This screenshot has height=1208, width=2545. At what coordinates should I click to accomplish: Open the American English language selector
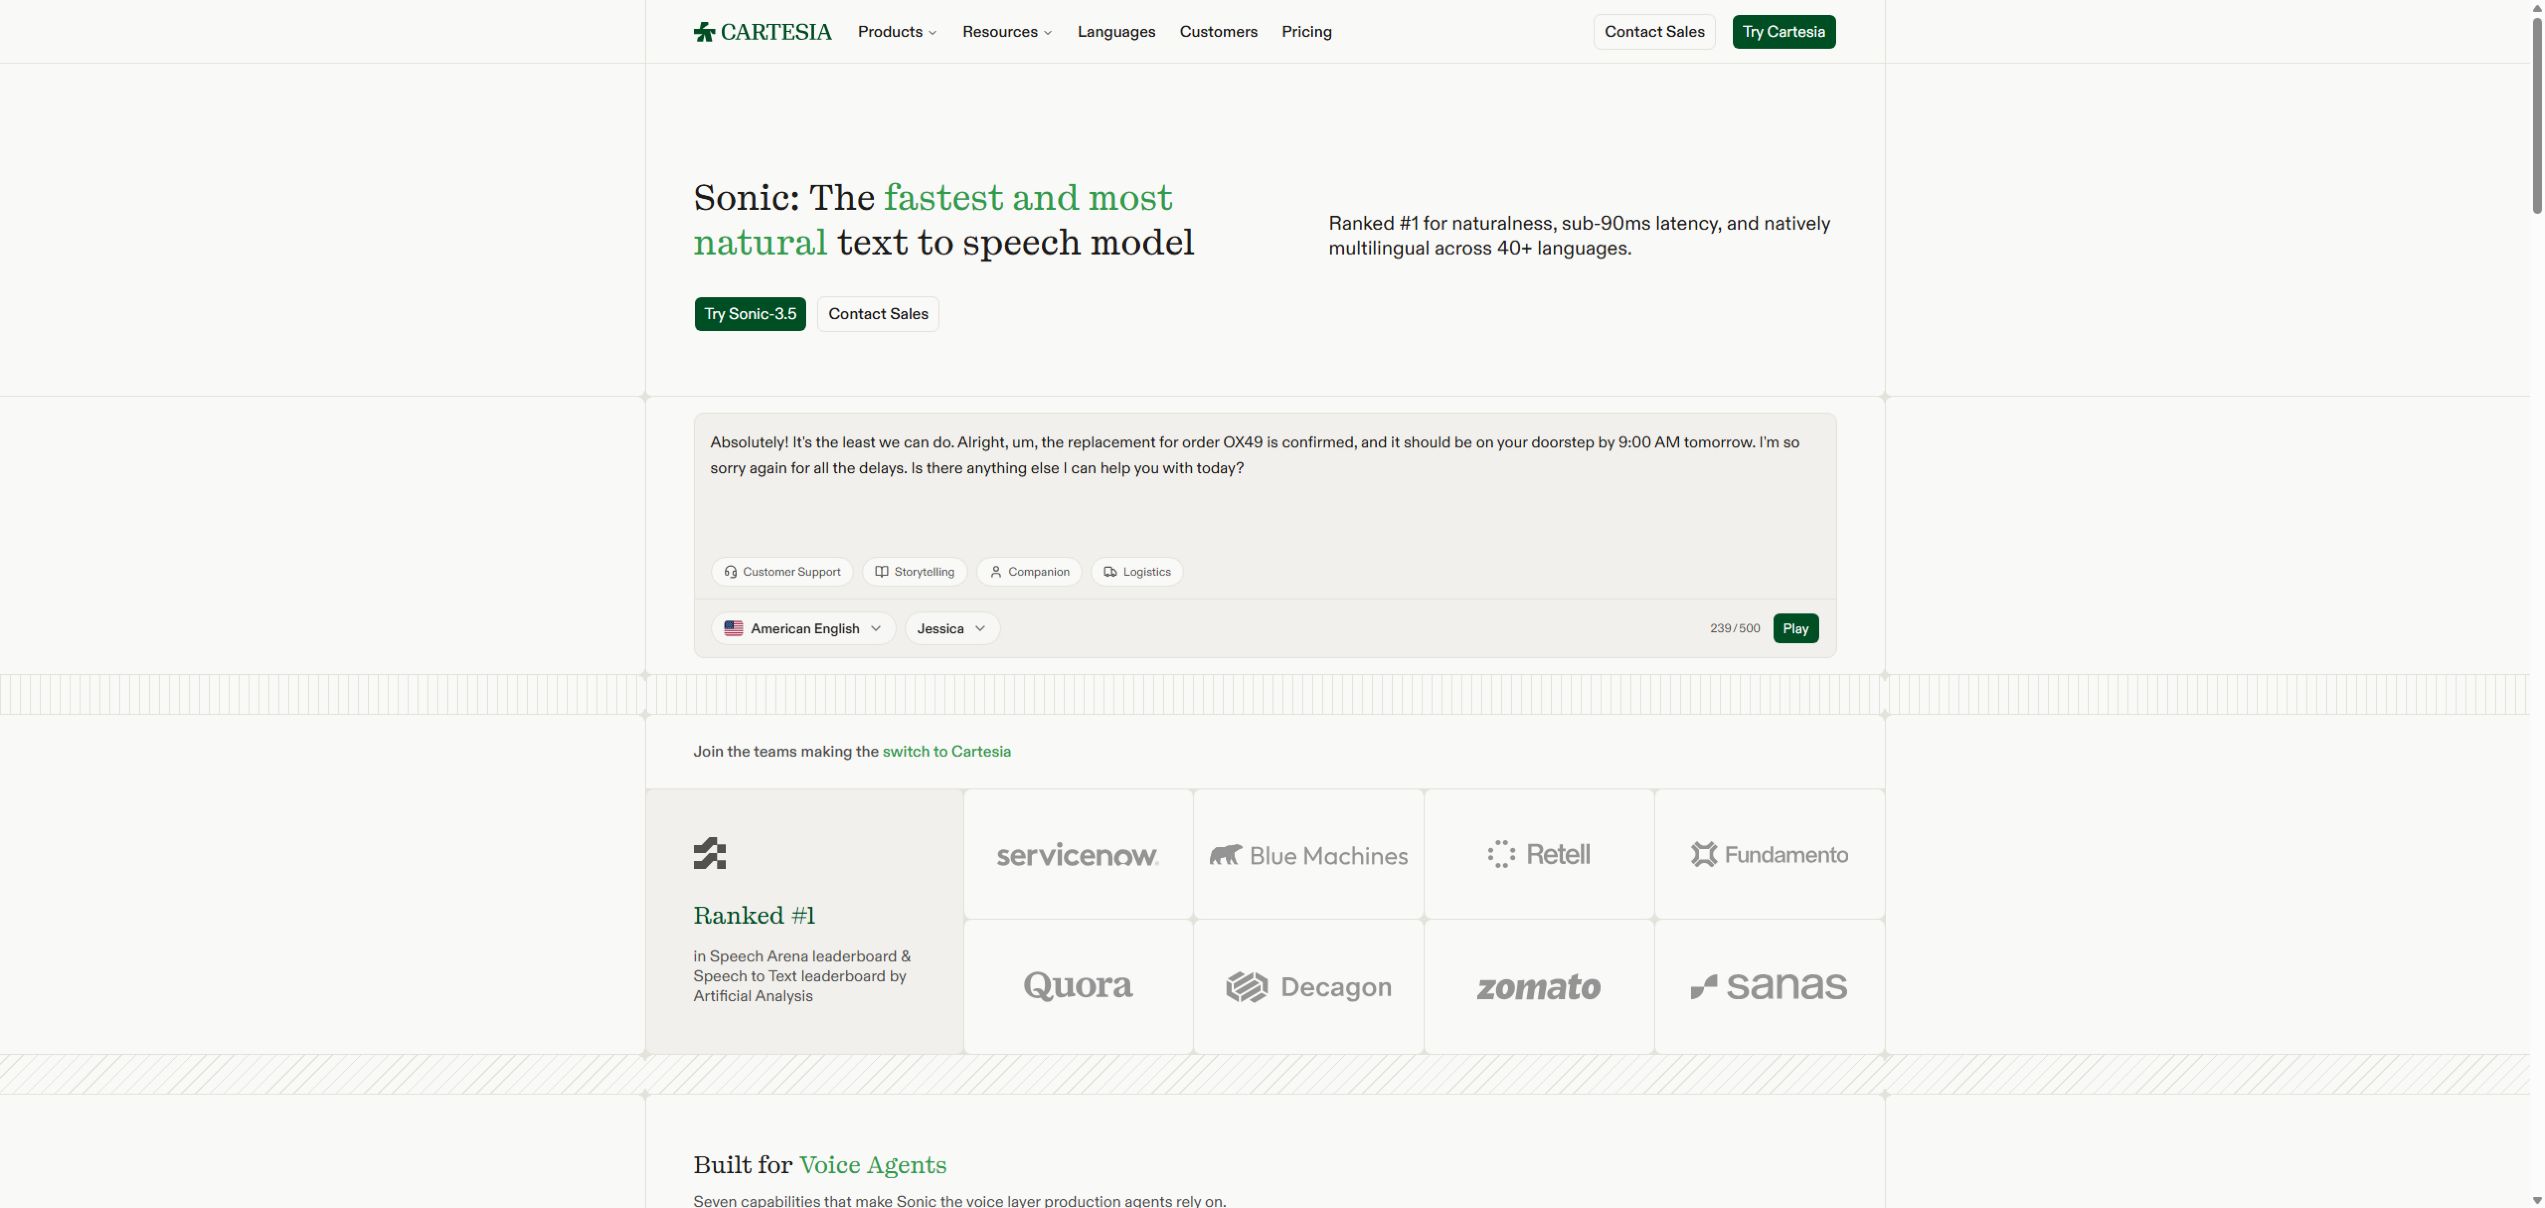point(803,628)
